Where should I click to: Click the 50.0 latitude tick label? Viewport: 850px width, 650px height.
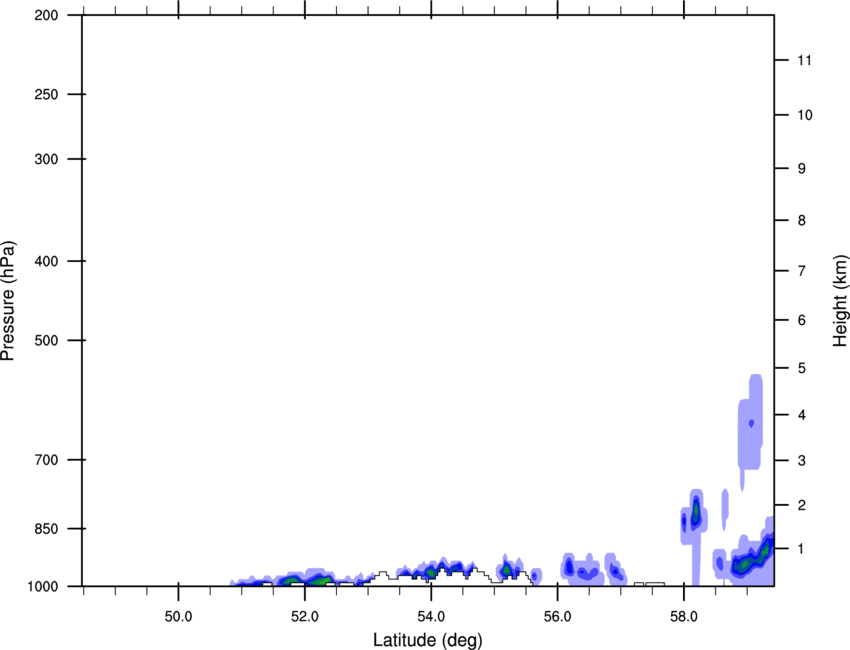(178, 617)
